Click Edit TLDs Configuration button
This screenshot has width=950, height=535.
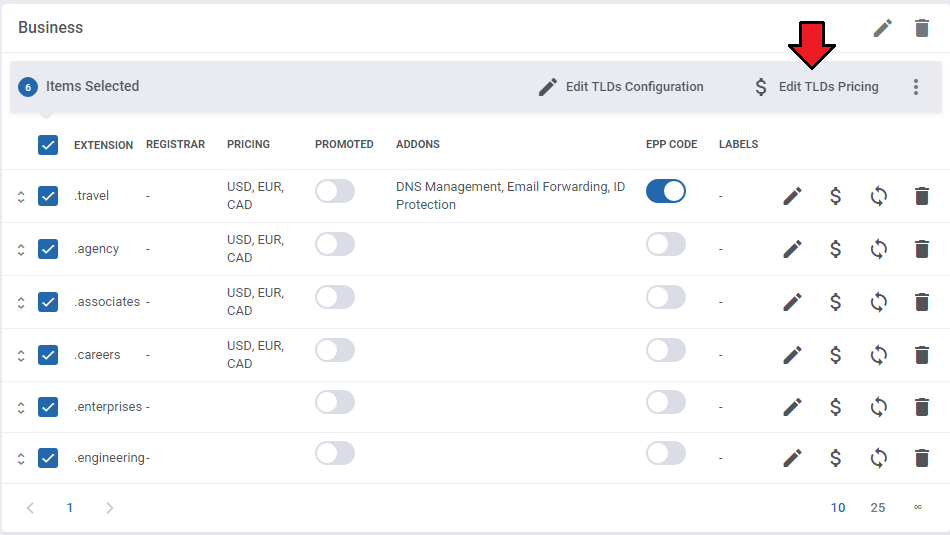coord(621,87)
